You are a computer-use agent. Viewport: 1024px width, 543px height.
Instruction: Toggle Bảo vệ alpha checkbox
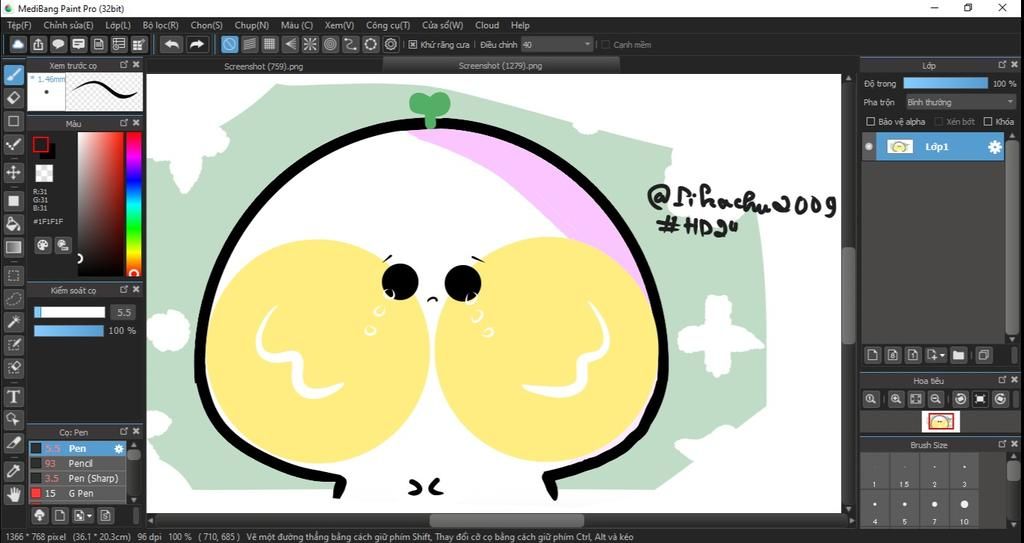pyautogui.click(x=870, y=122)
